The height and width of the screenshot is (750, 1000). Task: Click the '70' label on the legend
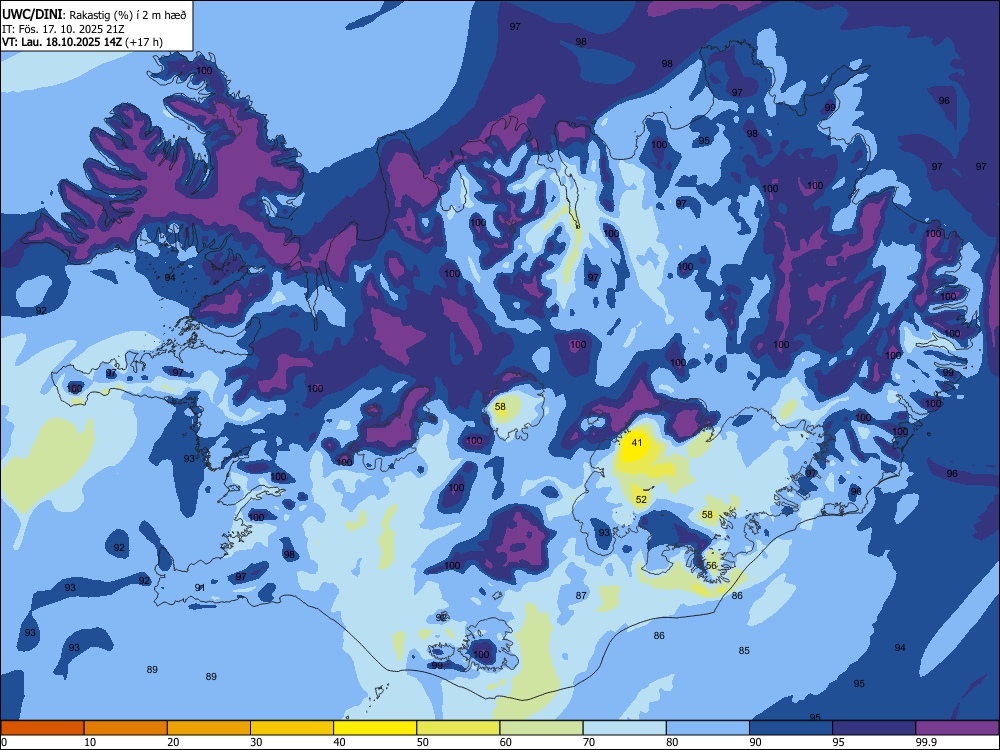click(x=589, y=742)
